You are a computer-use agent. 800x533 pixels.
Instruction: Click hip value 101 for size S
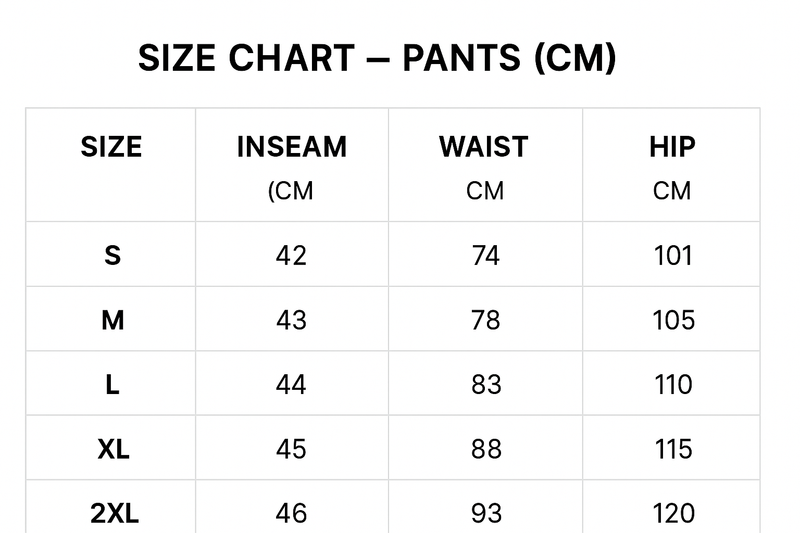pos(673,256)
